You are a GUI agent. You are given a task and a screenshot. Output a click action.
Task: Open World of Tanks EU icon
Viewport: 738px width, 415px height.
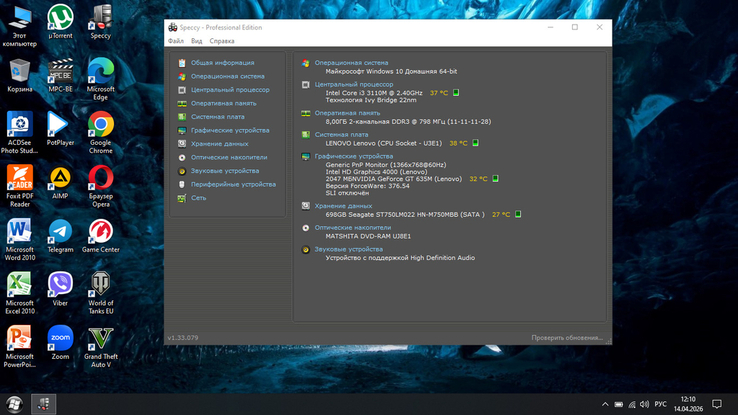pyautogui.click(x=101, y=294)
